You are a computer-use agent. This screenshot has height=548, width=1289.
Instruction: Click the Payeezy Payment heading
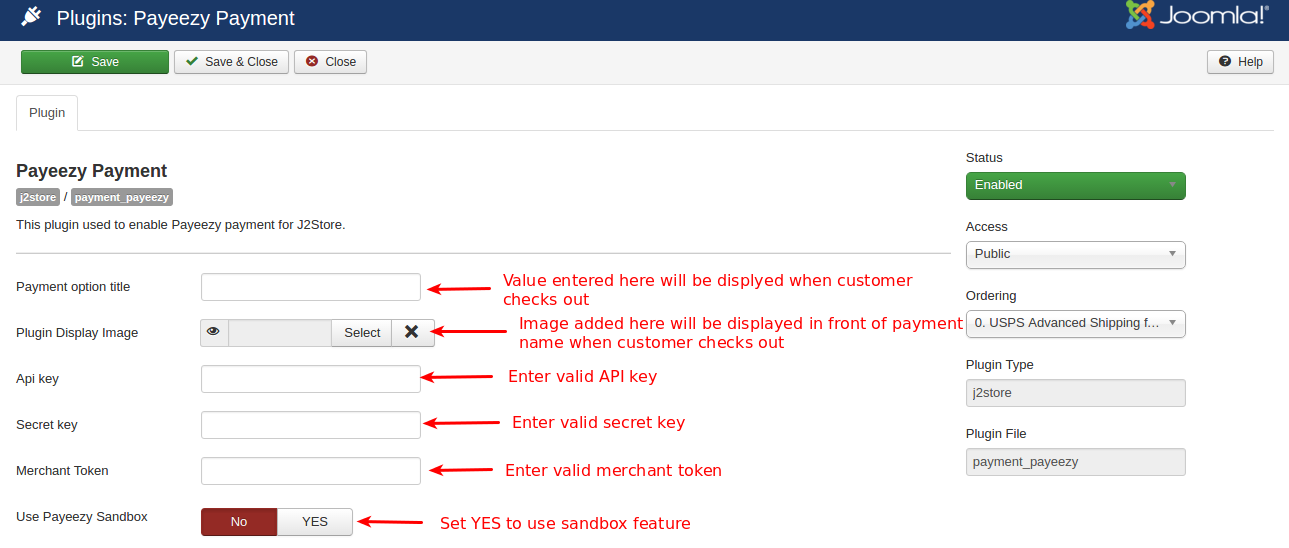coord(92,171)
